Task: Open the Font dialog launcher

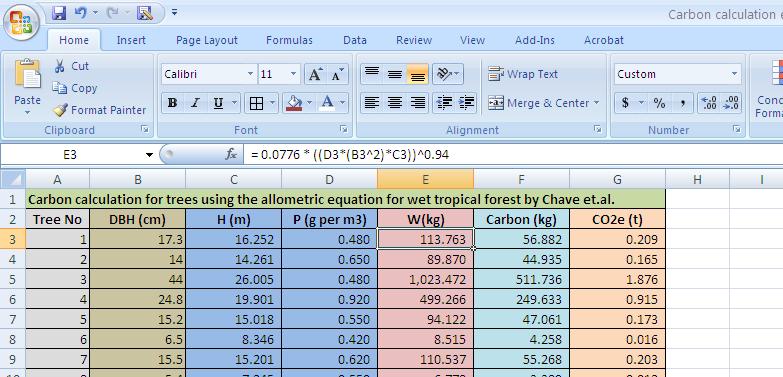Action: [344, 129]
